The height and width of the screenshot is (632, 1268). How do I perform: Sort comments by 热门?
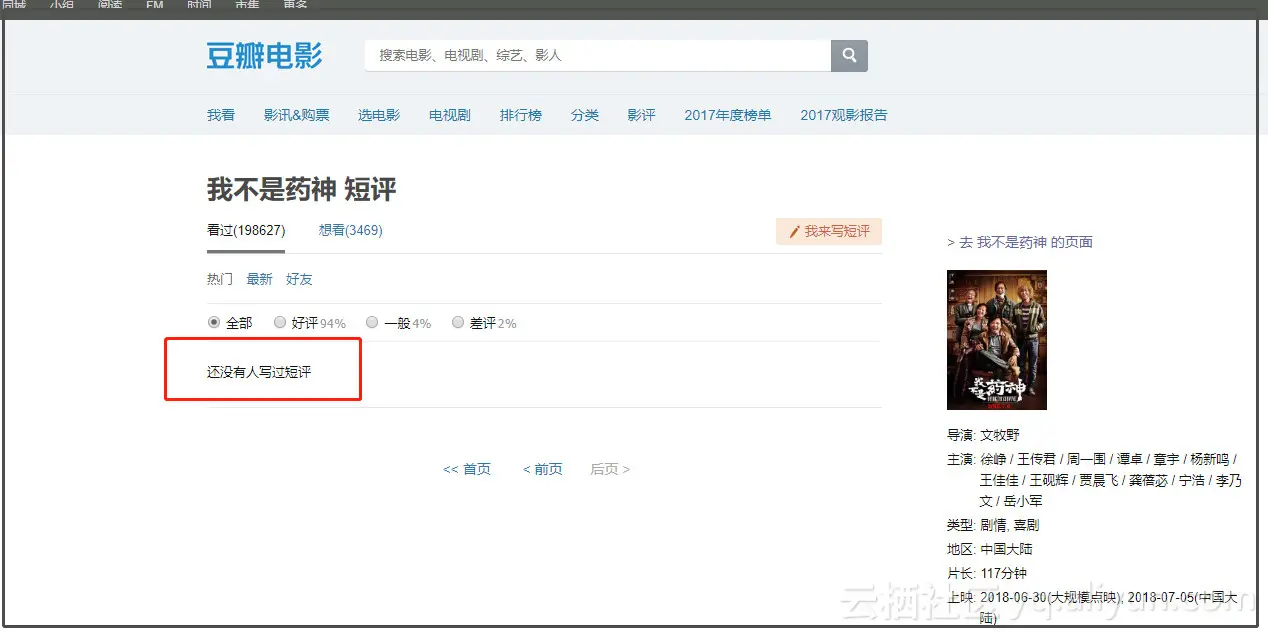220,279
